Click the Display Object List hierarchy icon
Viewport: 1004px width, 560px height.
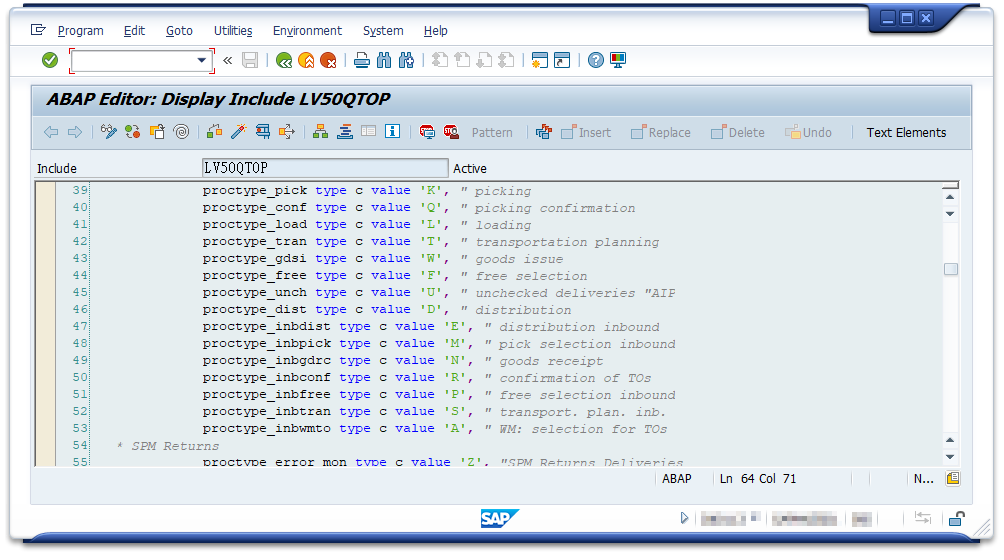pos(320,132)
